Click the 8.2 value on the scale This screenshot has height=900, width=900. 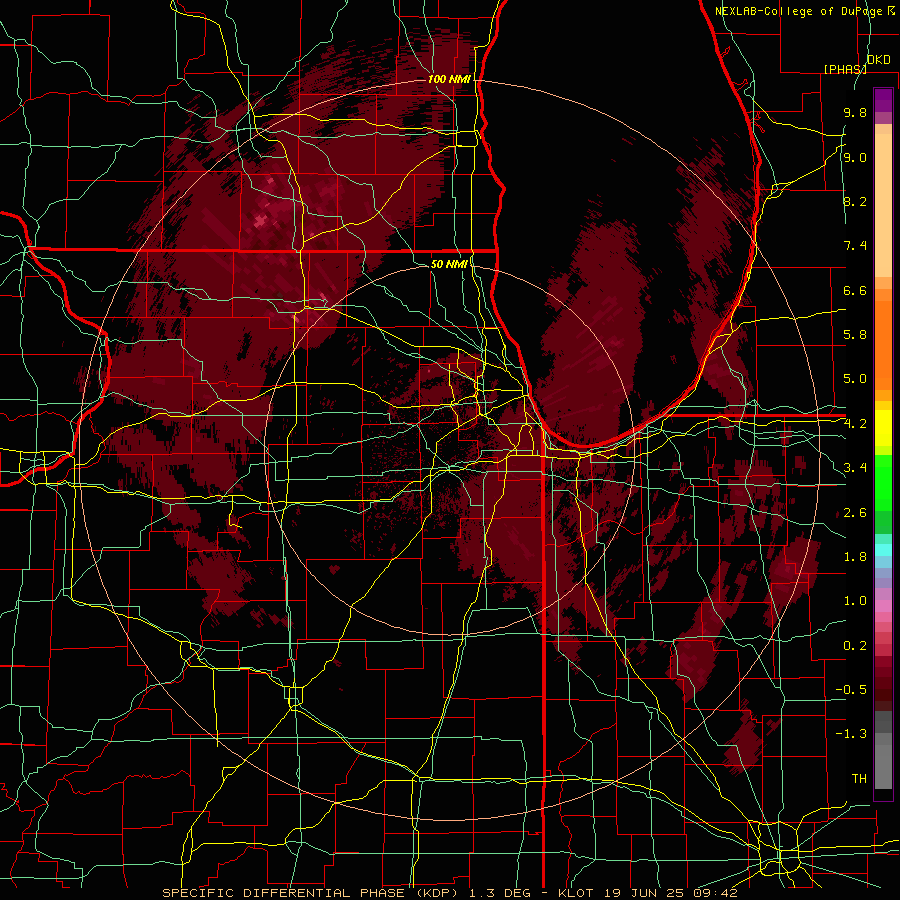coord(855,202)
